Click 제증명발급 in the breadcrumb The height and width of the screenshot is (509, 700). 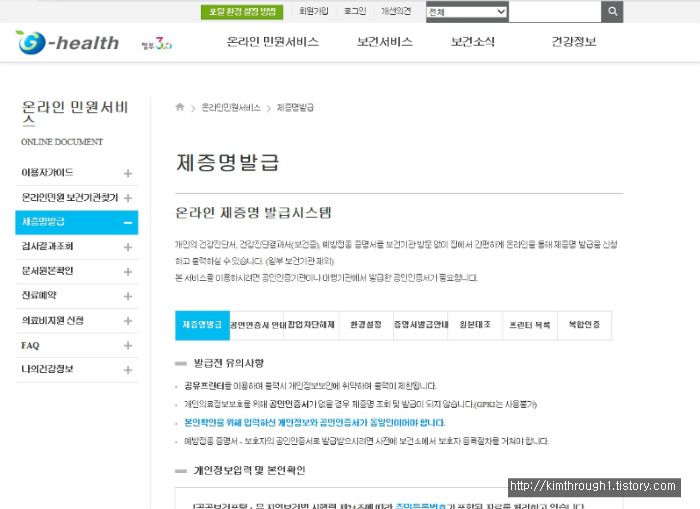[x=295, y=108]
